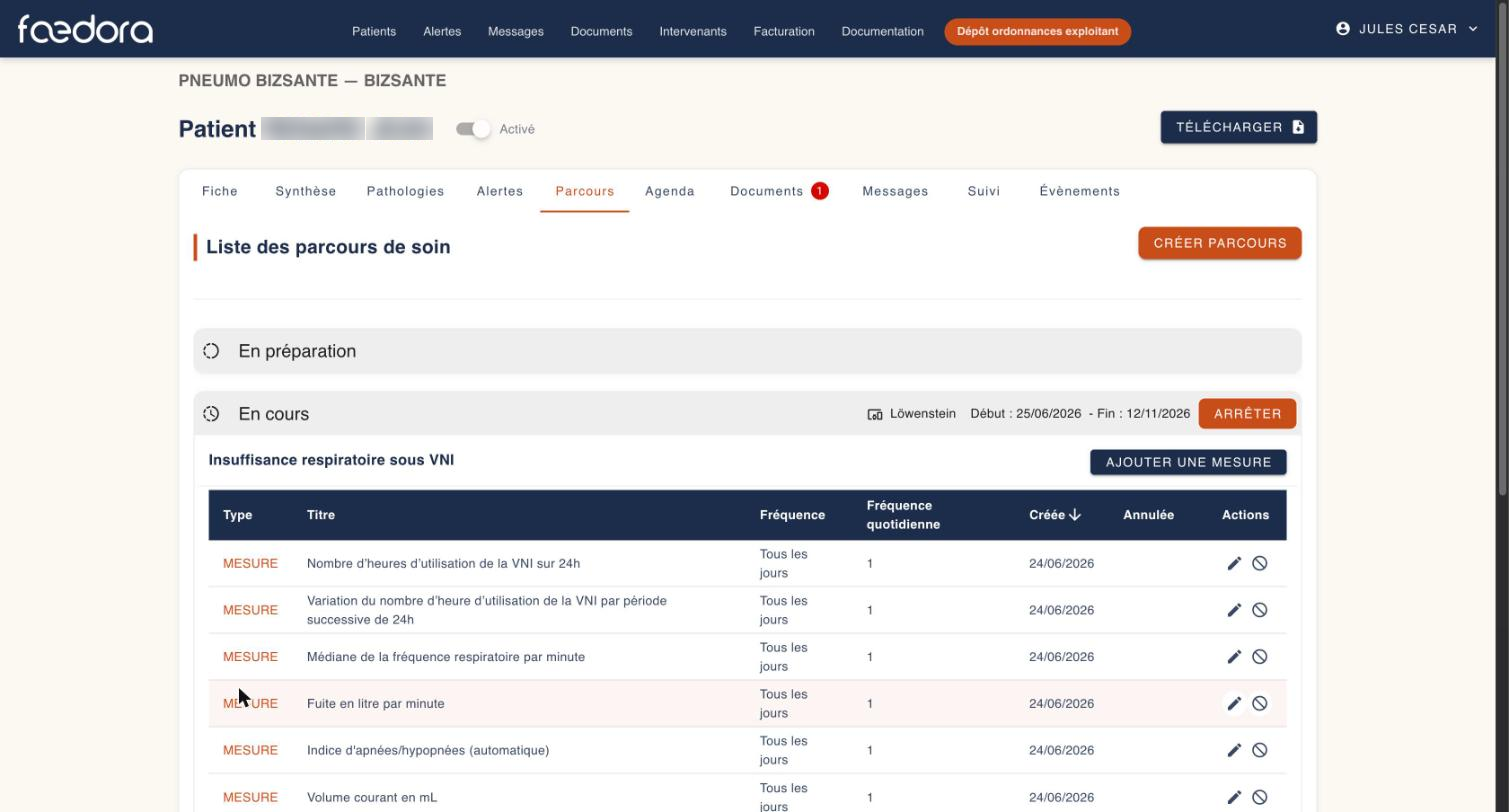1509x812 pixels.
Task: Expand the En préparation section
Action: (747, 351)
